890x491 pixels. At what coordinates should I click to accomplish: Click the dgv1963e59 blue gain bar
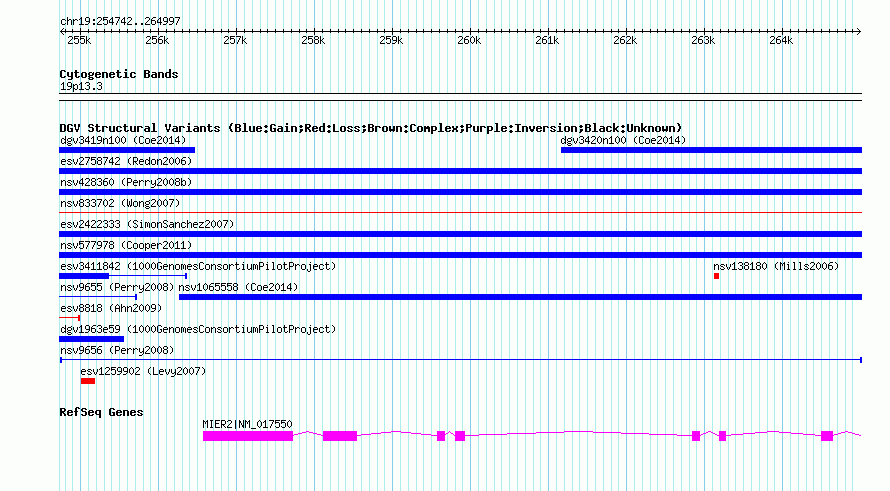(91, 339)
